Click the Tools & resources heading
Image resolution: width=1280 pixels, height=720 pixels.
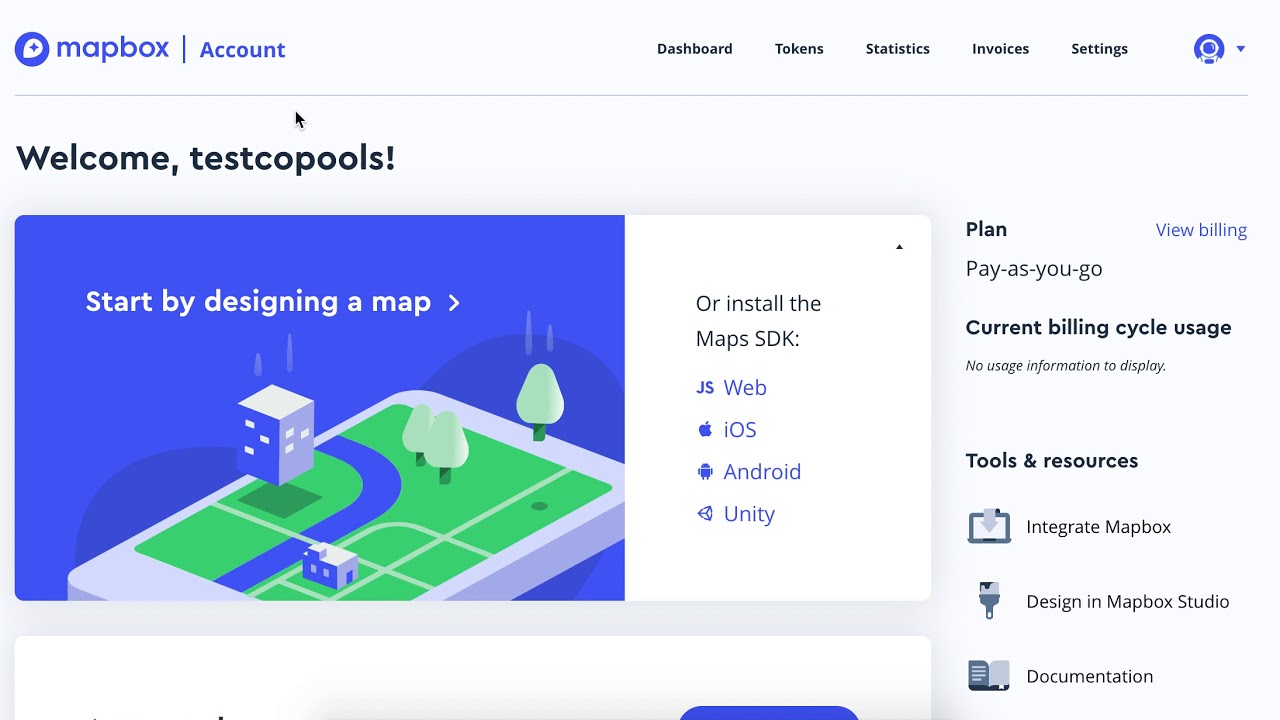click(1052, 461)
